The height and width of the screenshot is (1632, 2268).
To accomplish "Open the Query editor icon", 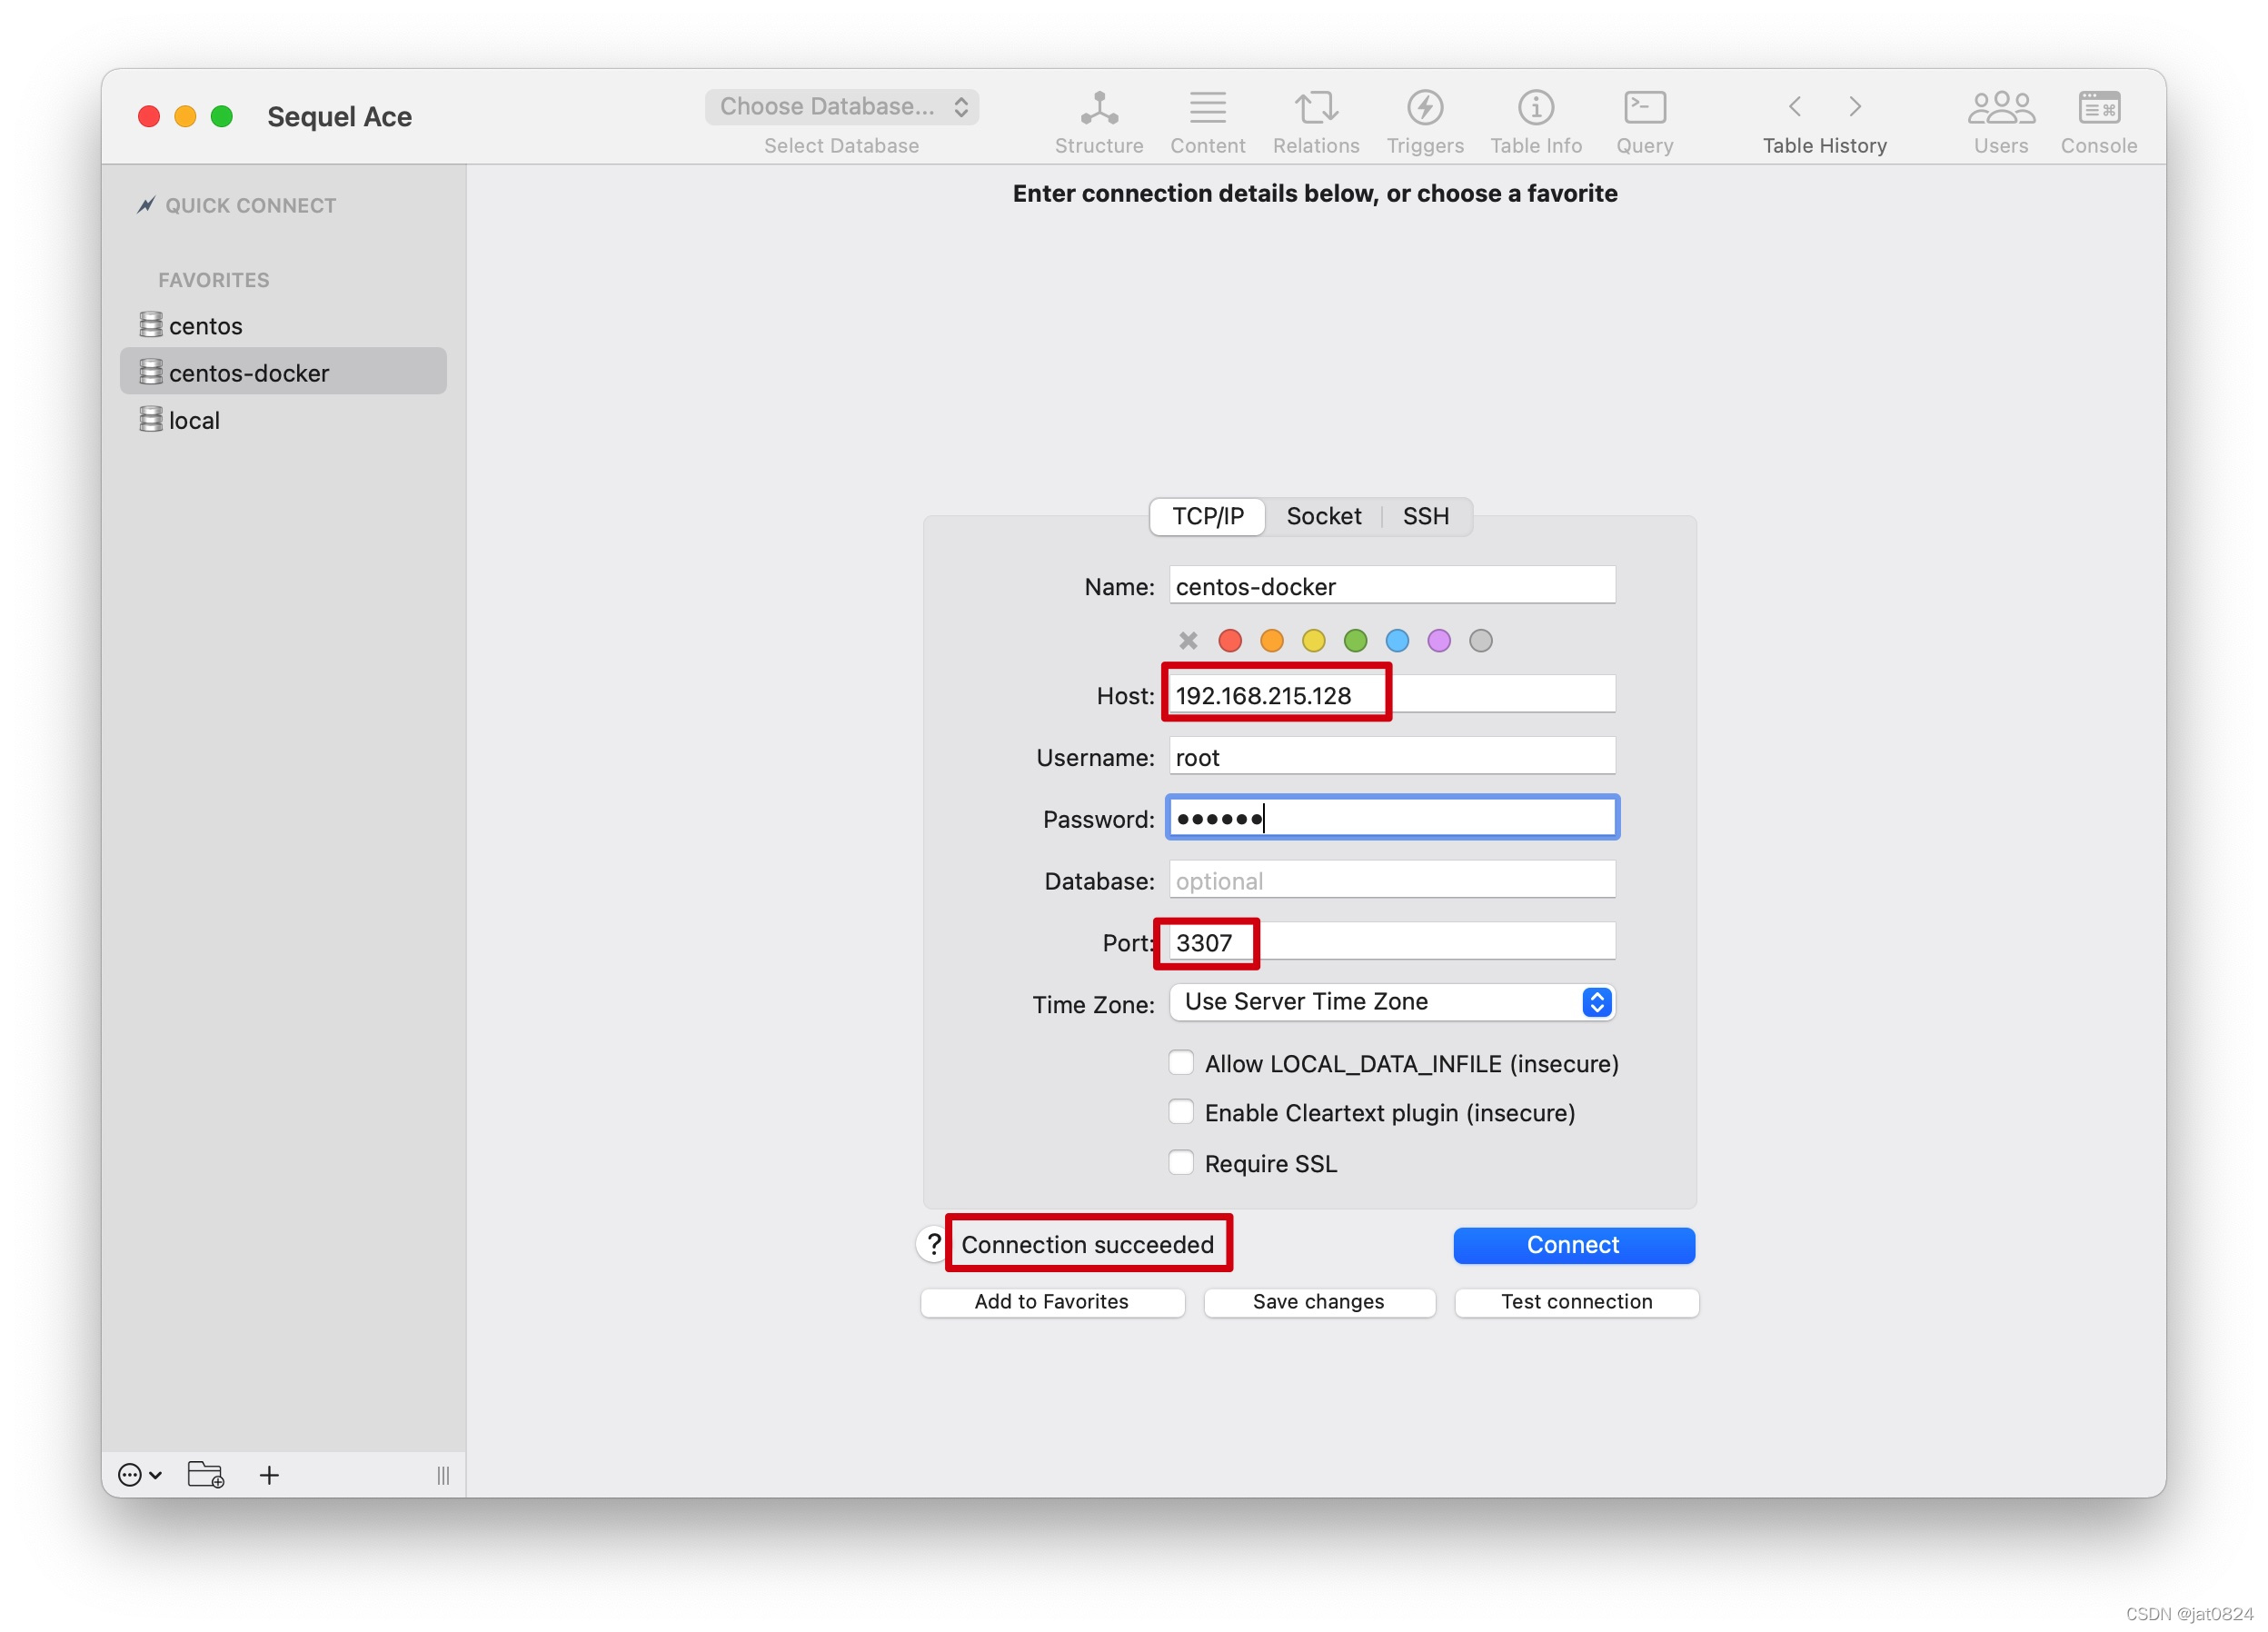I will click(x=1644, y=108).
